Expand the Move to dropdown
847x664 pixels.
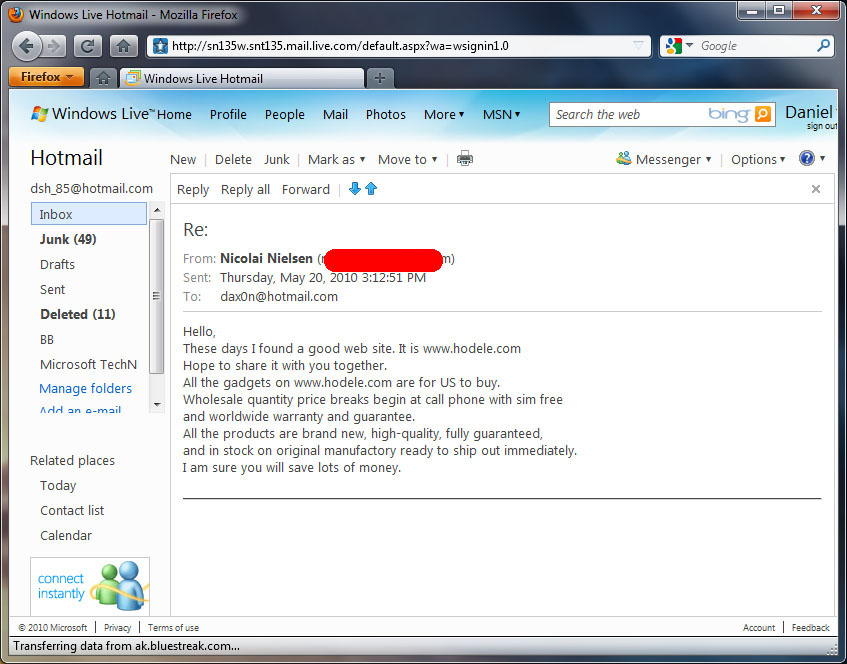click(407, 159)
